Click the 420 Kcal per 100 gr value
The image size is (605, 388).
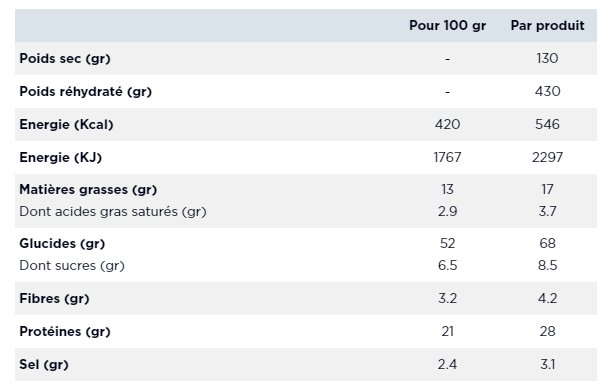tap(447, 124)
